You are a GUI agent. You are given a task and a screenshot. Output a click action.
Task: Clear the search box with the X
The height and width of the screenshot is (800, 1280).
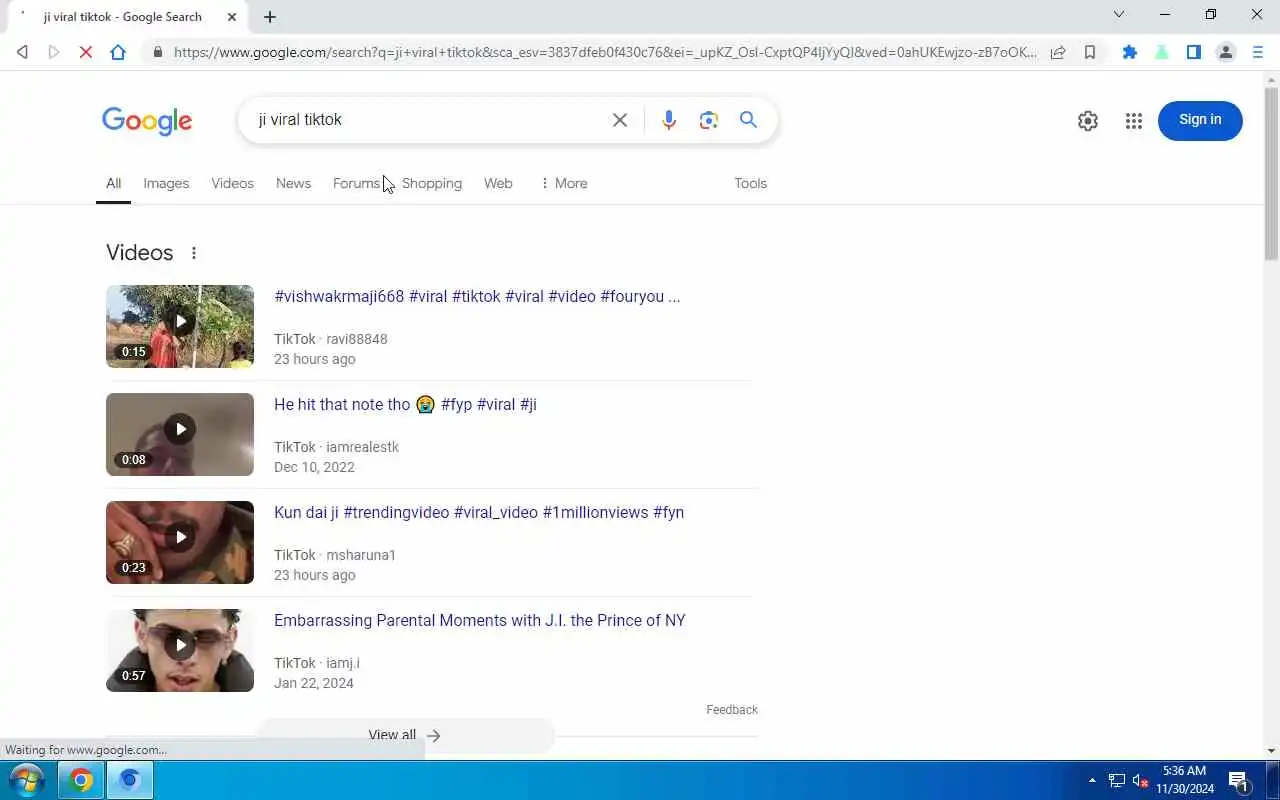click(620, 120)
